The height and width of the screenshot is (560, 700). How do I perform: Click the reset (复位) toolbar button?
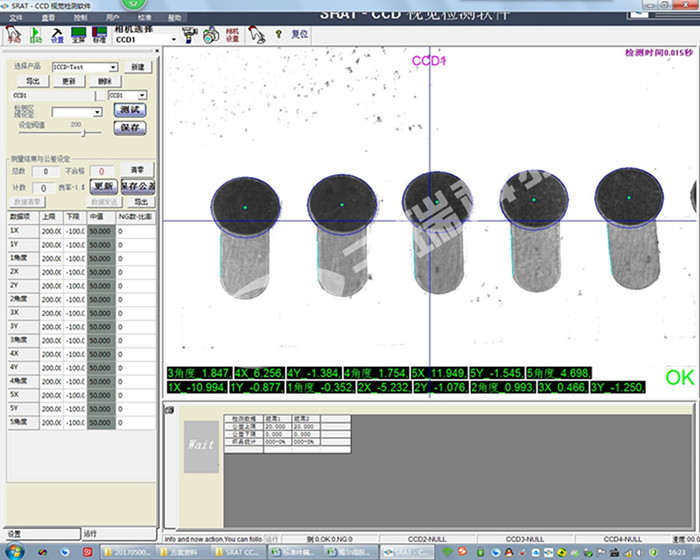[300, 34]
